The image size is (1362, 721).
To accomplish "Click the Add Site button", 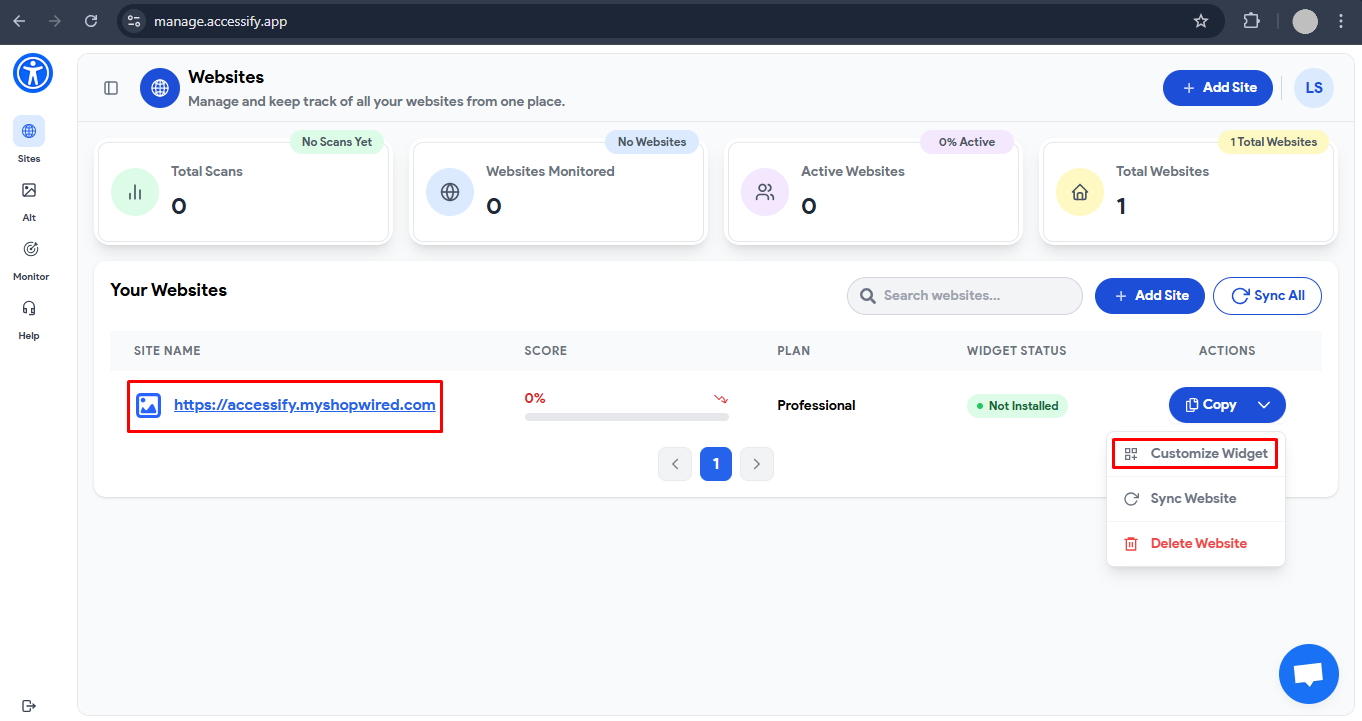I will point(1217,87).
